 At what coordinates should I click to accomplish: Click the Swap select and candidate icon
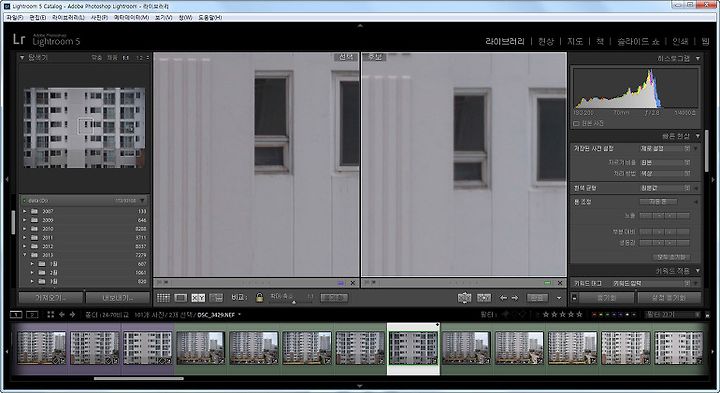(464, 298)
